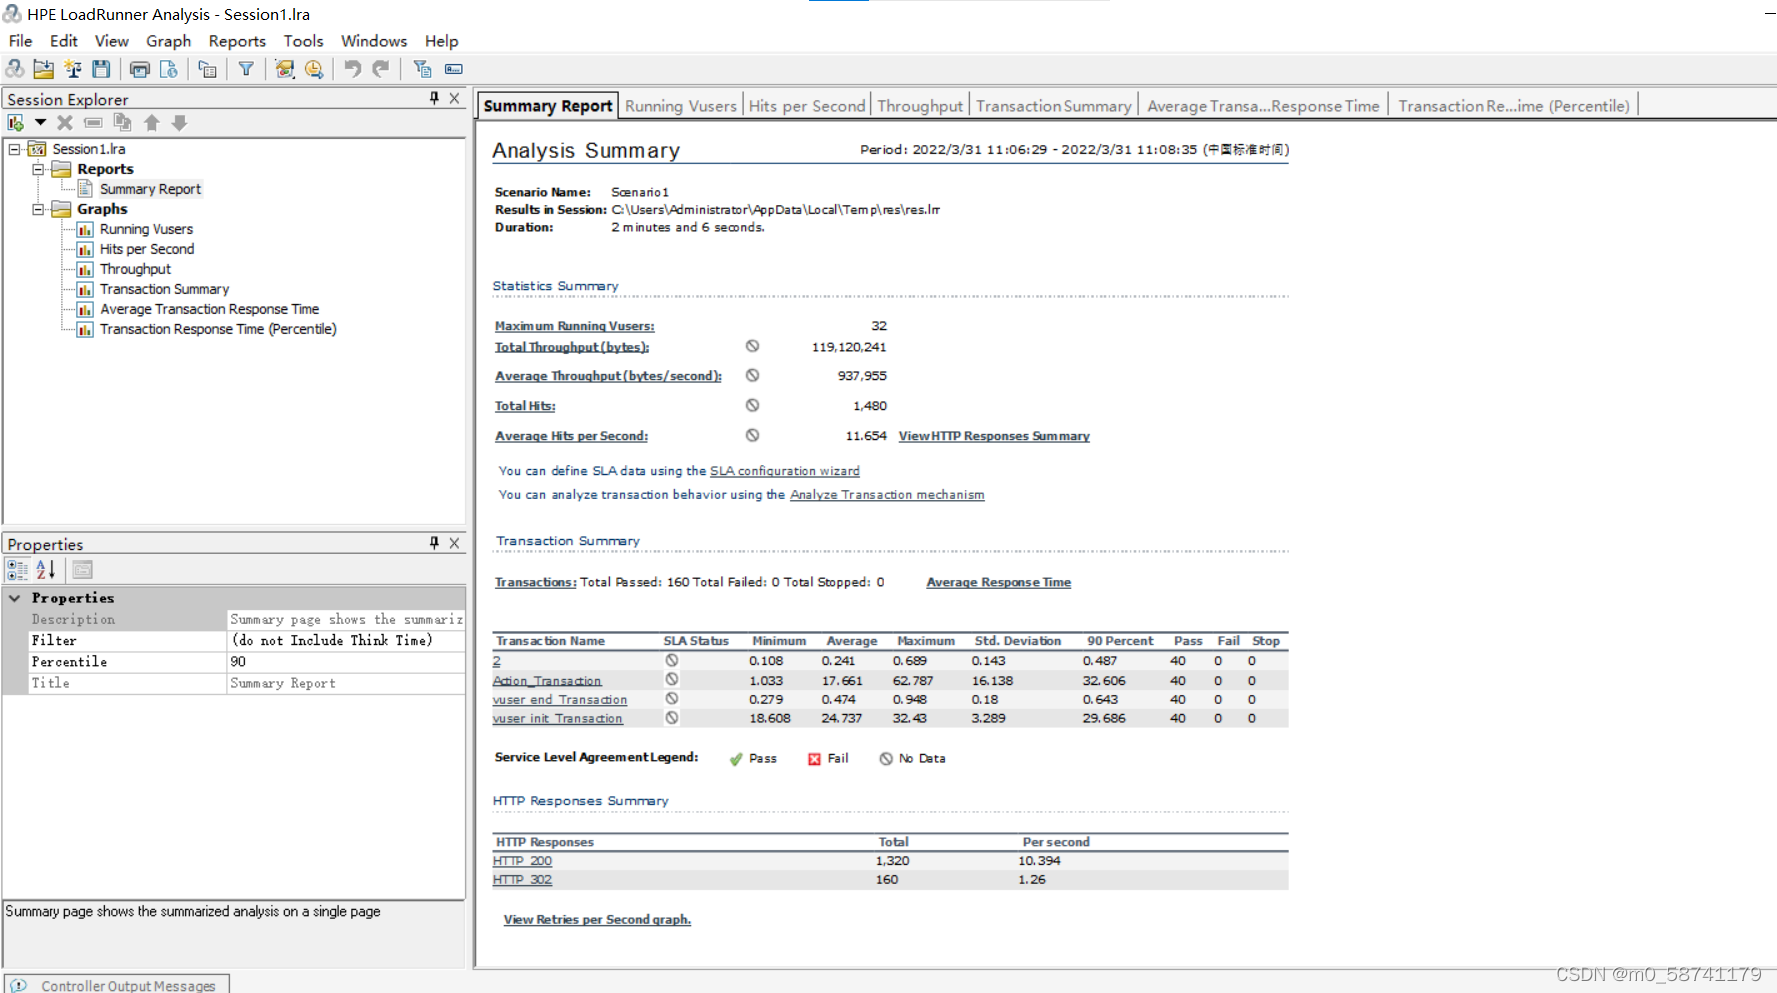Click the Delete X icon in Session Explorer
The image size is (1777, 993).
(65, 123)
